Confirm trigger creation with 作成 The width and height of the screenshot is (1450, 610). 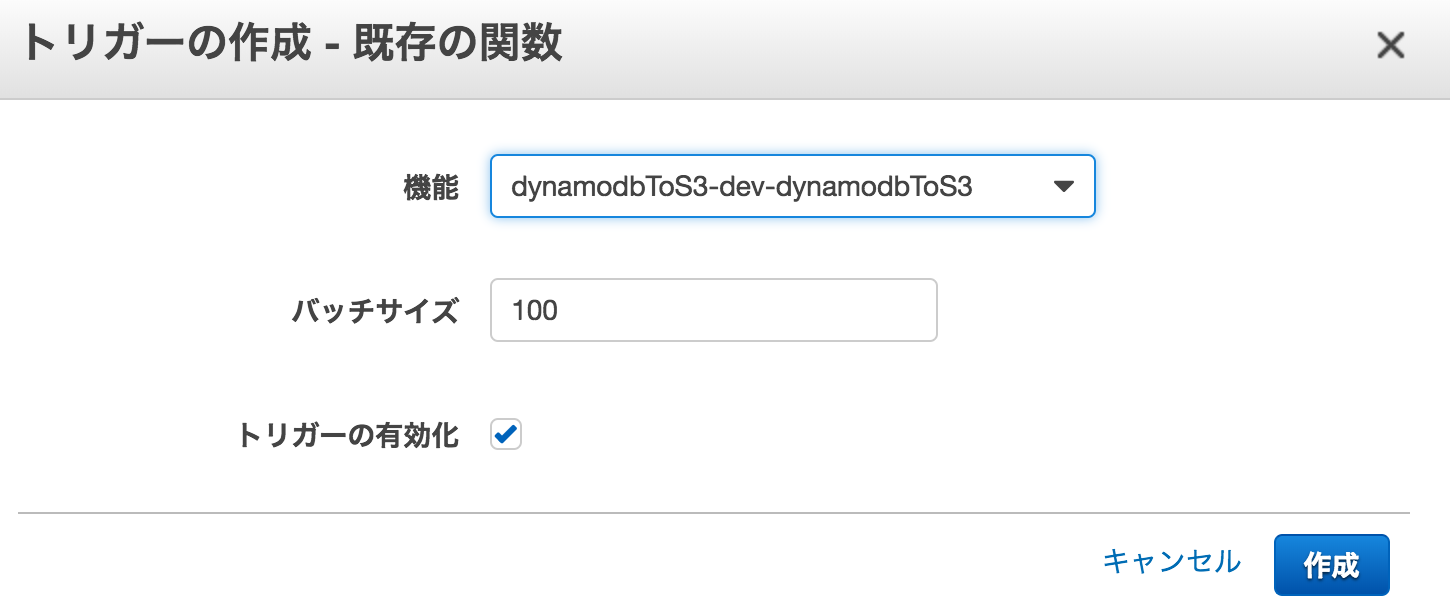[1331, 562]
